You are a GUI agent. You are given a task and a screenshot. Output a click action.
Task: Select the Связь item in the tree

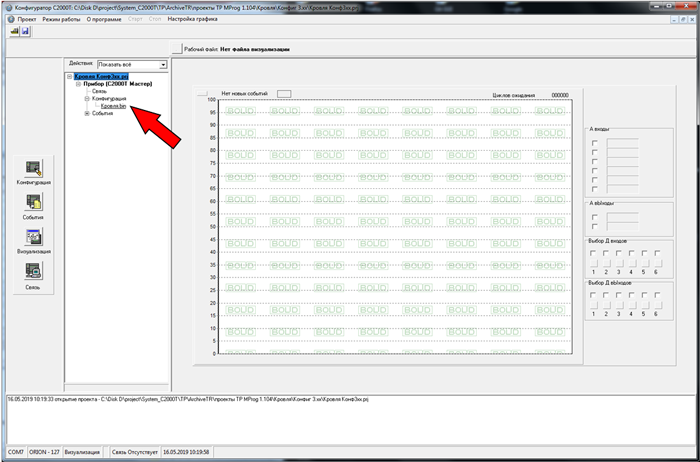coord(100,92)
